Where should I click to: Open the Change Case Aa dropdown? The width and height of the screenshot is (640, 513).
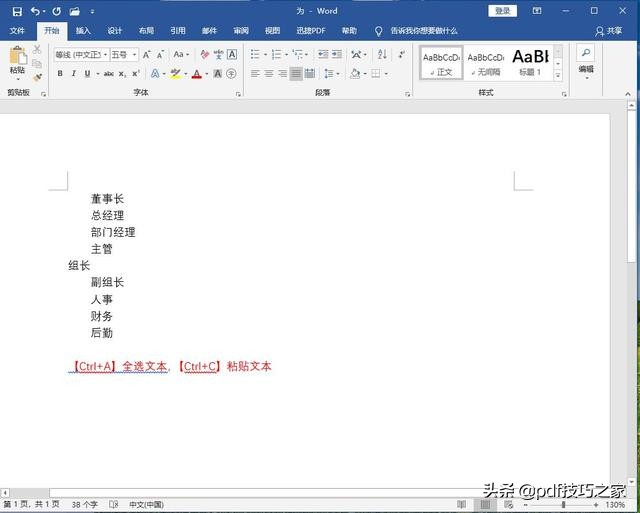[181, 54]
